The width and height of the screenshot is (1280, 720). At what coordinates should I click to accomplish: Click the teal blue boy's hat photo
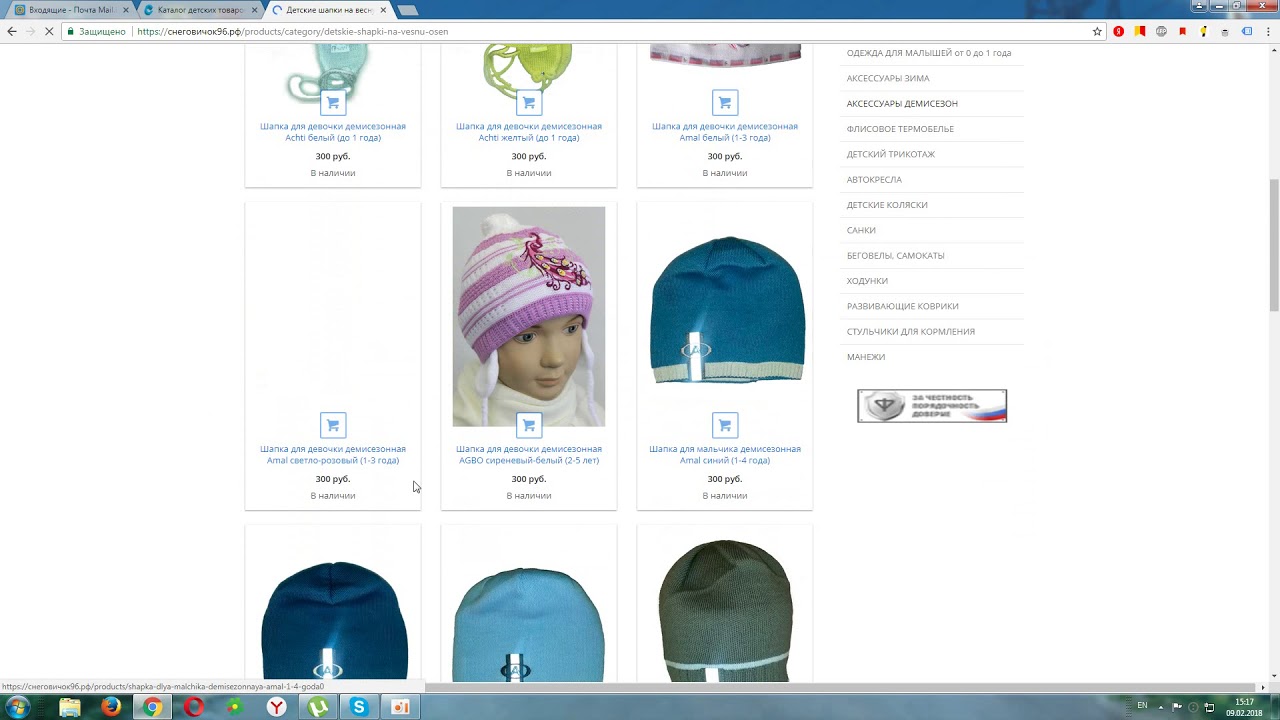point(727,310)
